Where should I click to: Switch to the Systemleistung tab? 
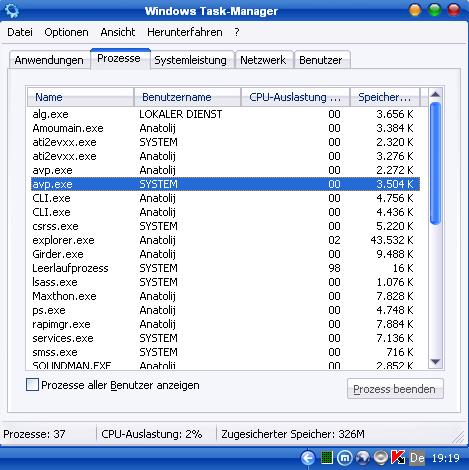pos(190,60)
